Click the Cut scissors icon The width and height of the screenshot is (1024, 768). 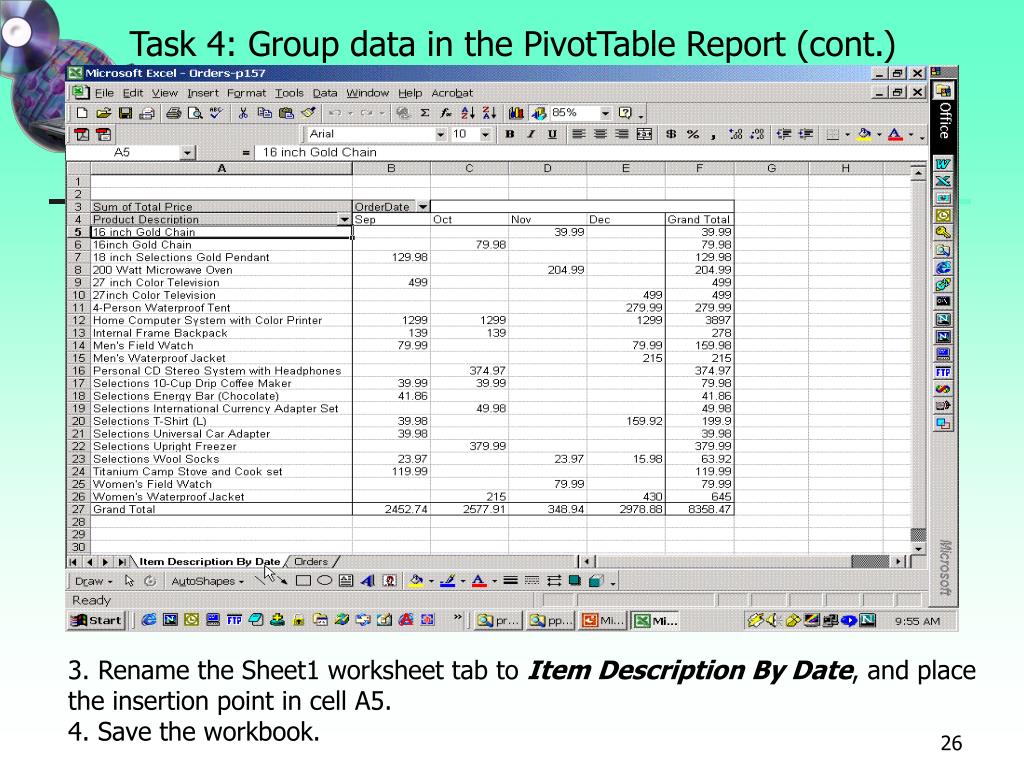point(243,114)
